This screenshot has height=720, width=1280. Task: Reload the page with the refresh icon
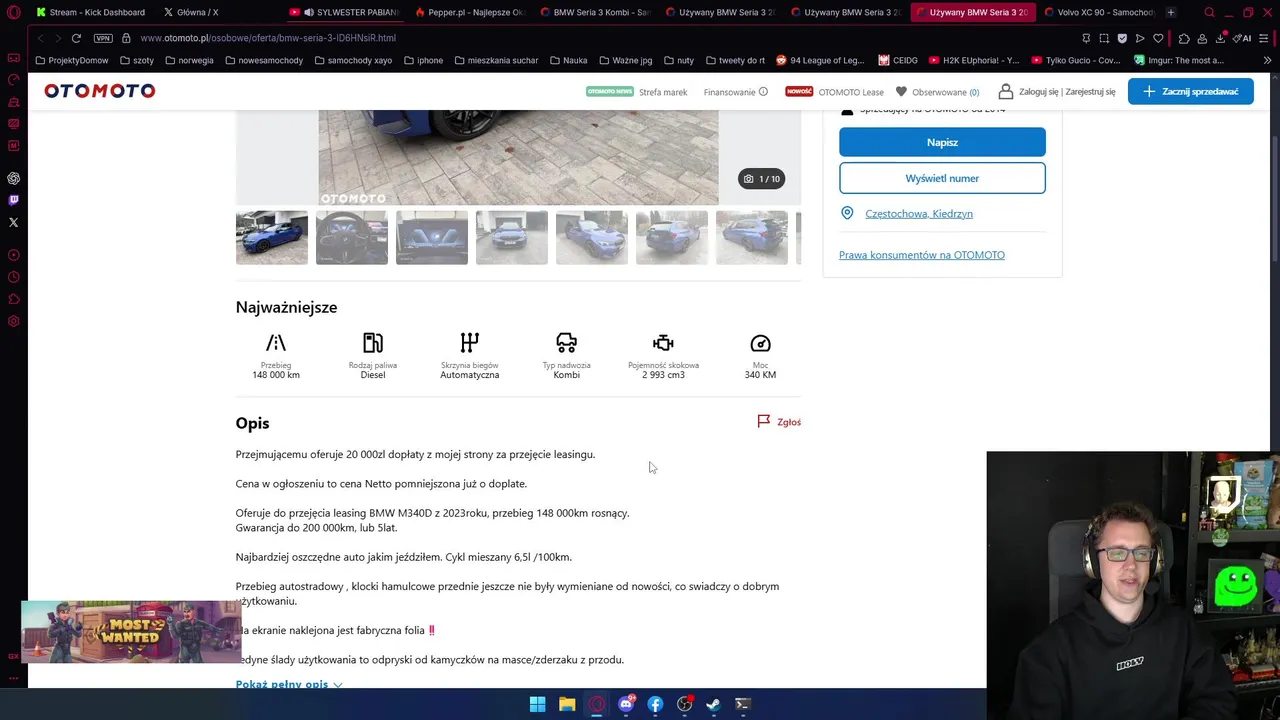(76, 38)
